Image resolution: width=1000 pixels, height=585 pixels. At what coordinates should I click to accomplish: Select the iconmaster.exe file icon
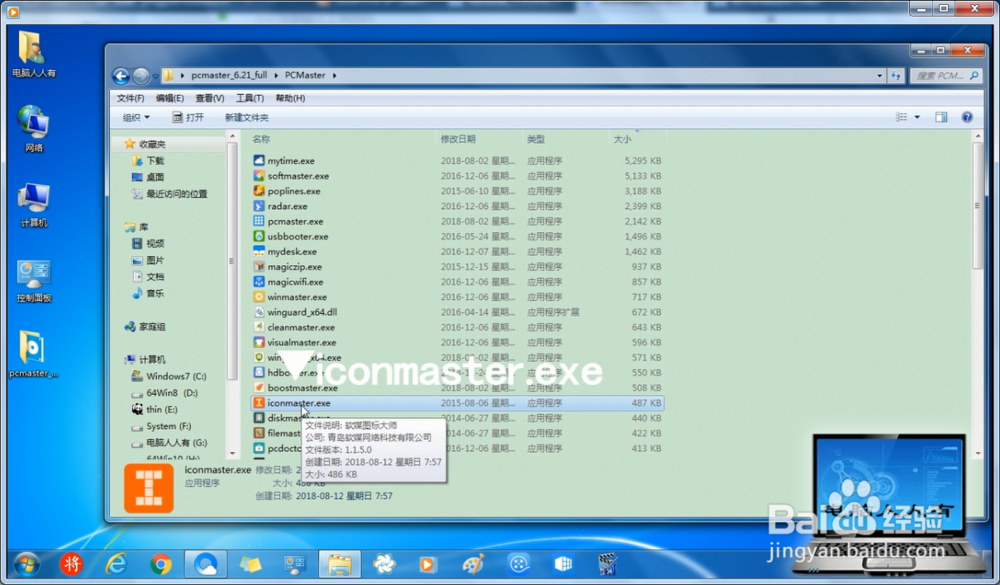click(258, 403)
